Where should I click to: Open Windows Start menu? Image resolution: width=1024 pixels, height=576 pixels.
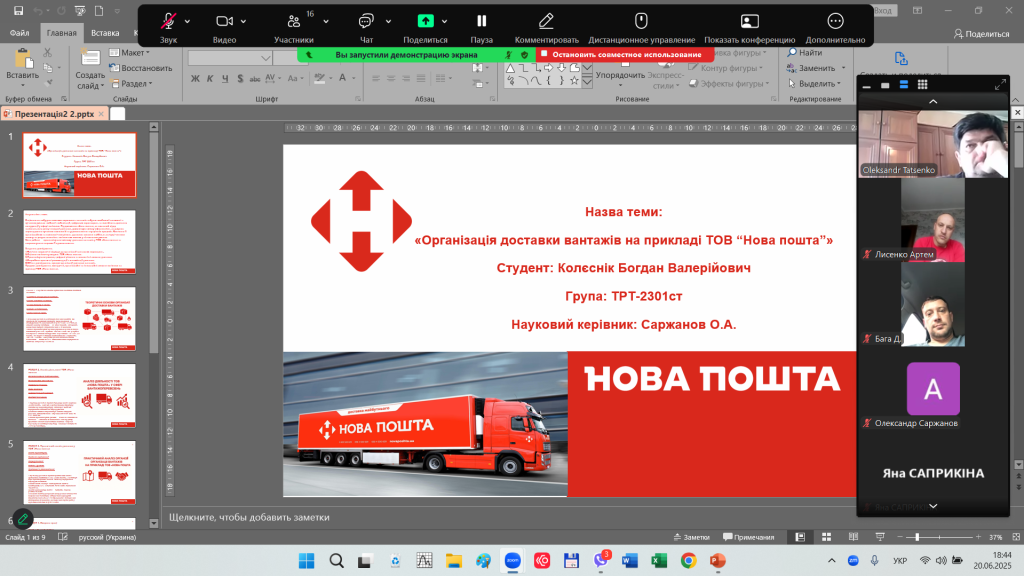pyautogui.click(x=306, y=560)
